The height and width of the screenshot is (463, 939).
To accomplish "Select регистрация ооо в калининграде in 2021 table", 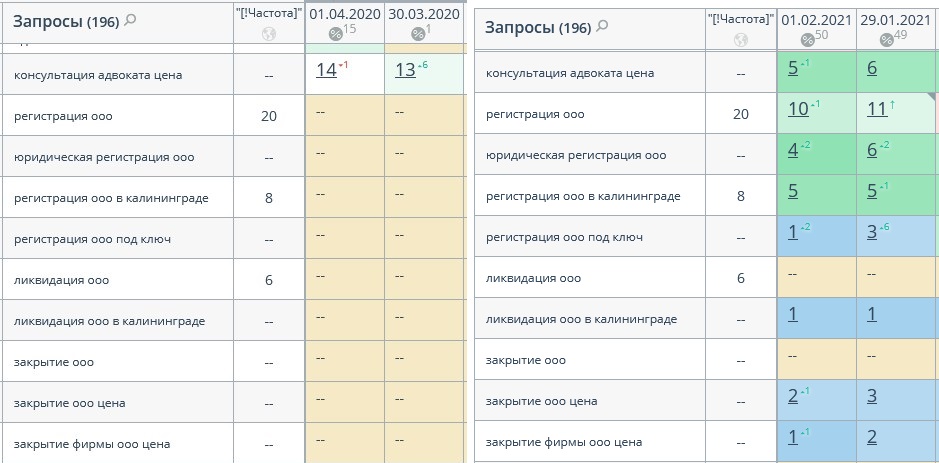I will click(583, 196).
